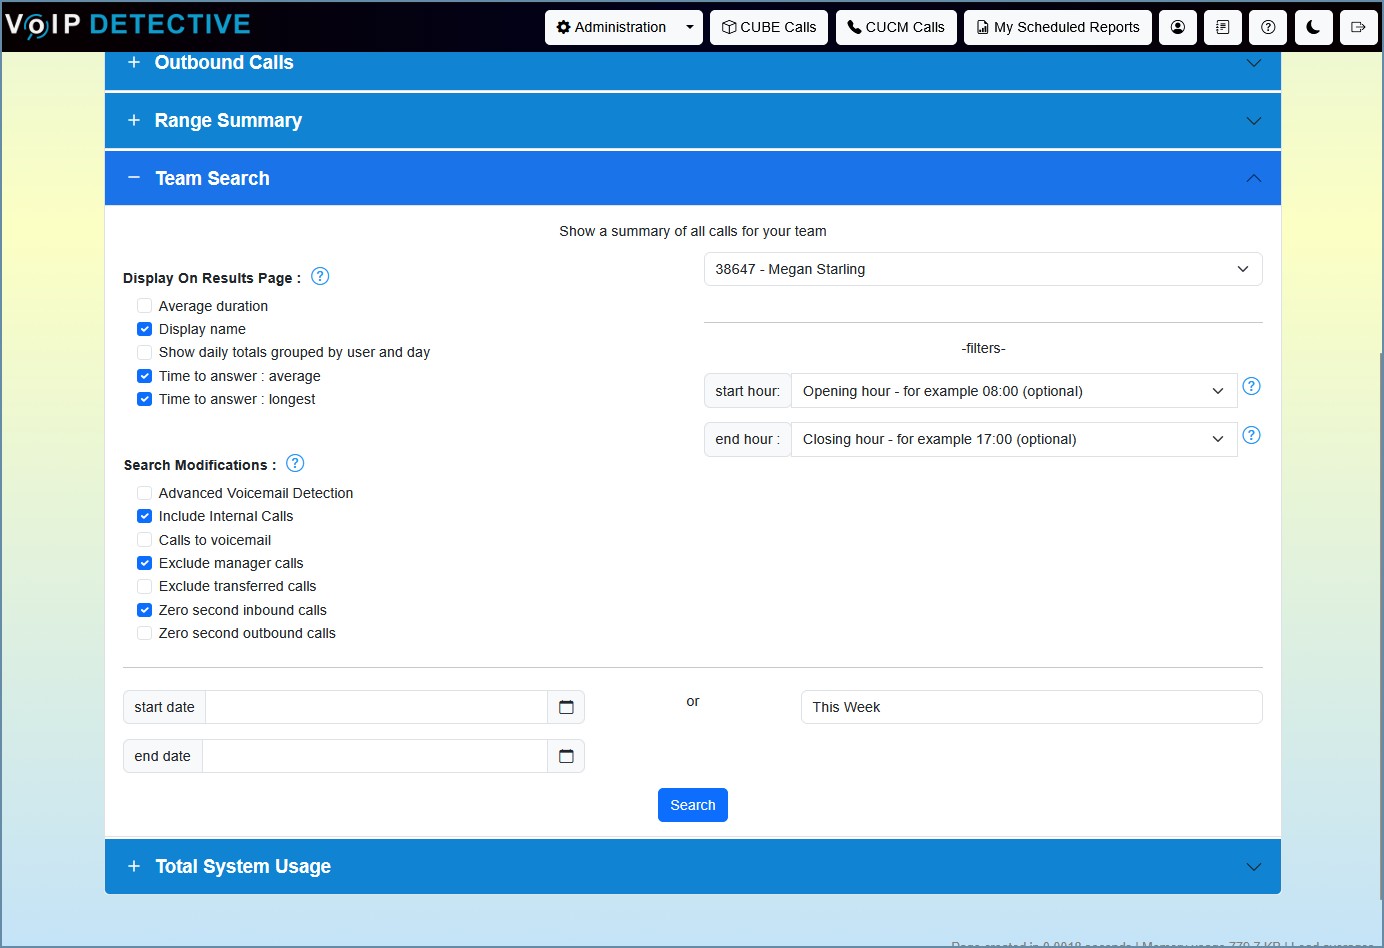This screenshot has width=1384, height=948.
Task: Open calendar picker for end date
Action: coord(566,756)
